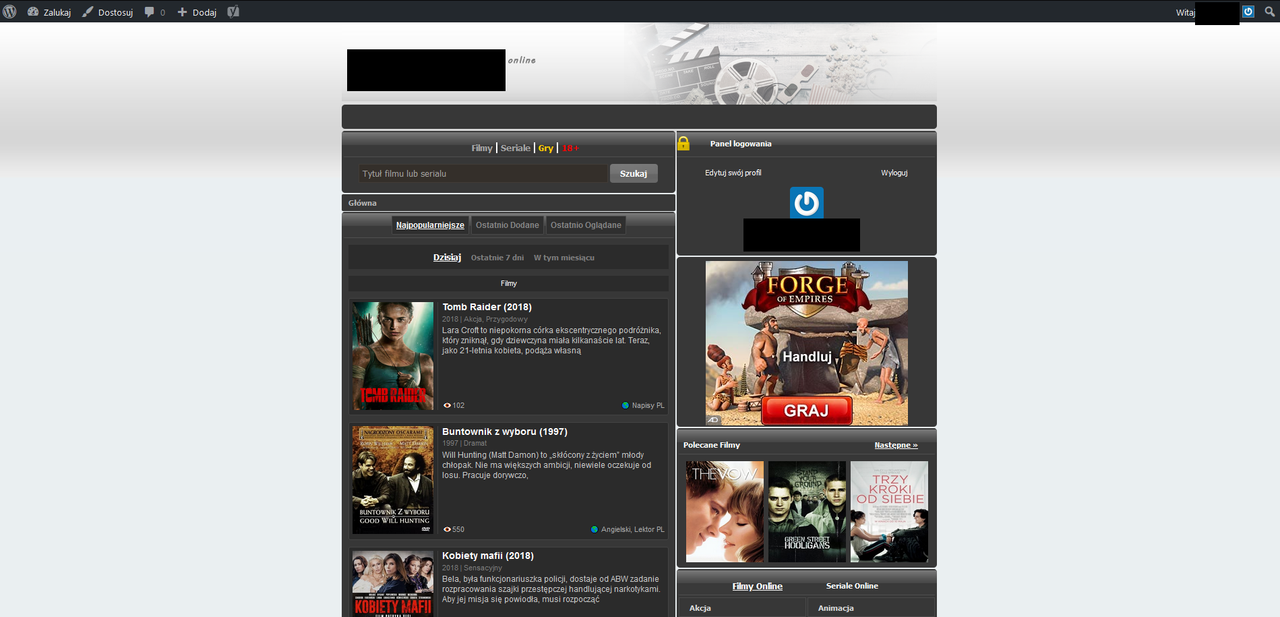Viewport: 1280px width, 617px height.
Task: Show Ostatnie 7 dni period
Action: click(497, 257)
